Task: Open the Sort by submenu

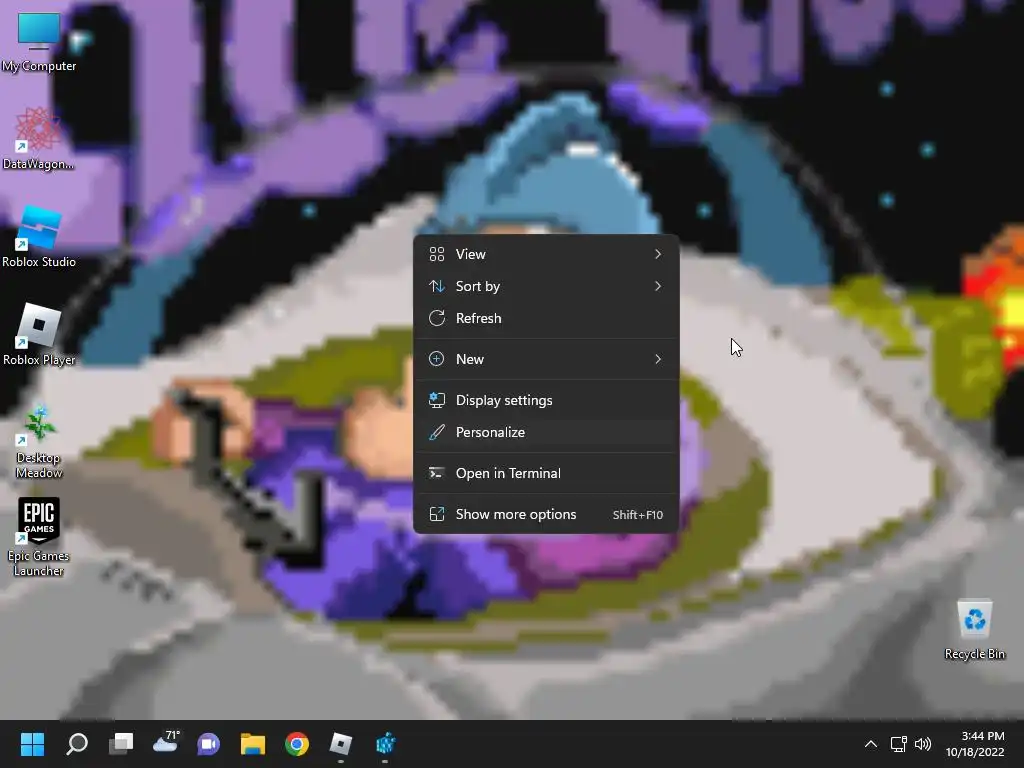Action: click(546, 286)
